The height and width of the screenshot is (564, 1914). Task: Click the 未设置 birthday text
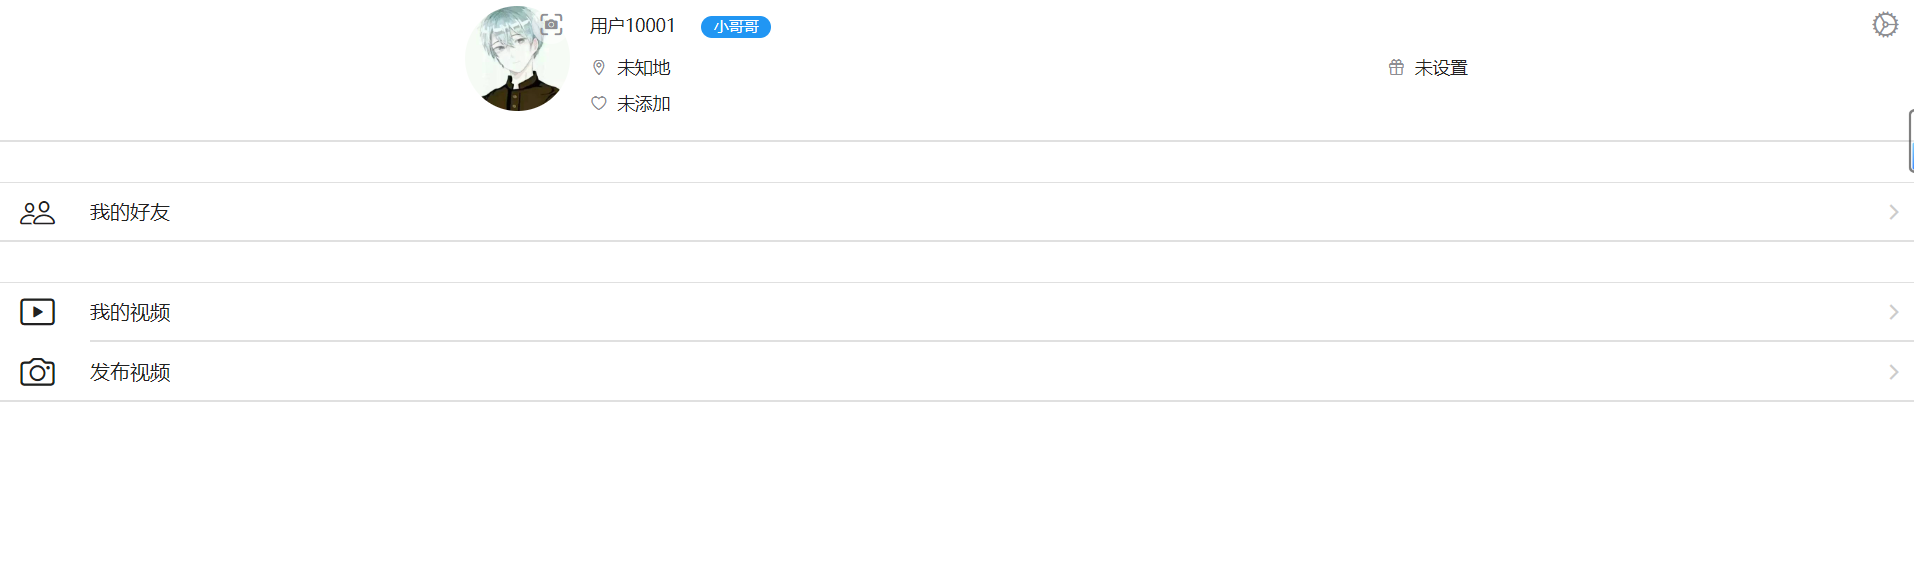click(1440, 68)
